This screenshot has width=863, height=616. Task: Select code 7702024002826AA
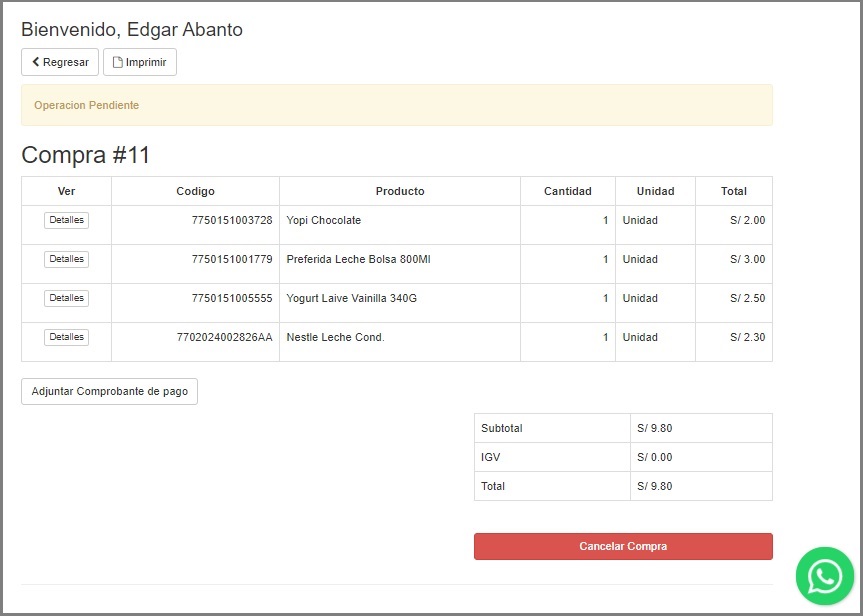click(x=225, y=337)
